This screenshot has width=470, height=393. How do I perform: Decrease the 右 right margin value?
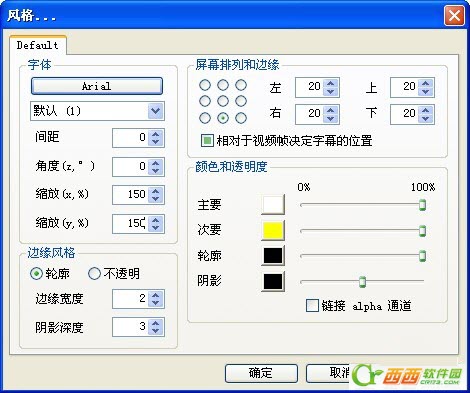[x=331, y=118]
